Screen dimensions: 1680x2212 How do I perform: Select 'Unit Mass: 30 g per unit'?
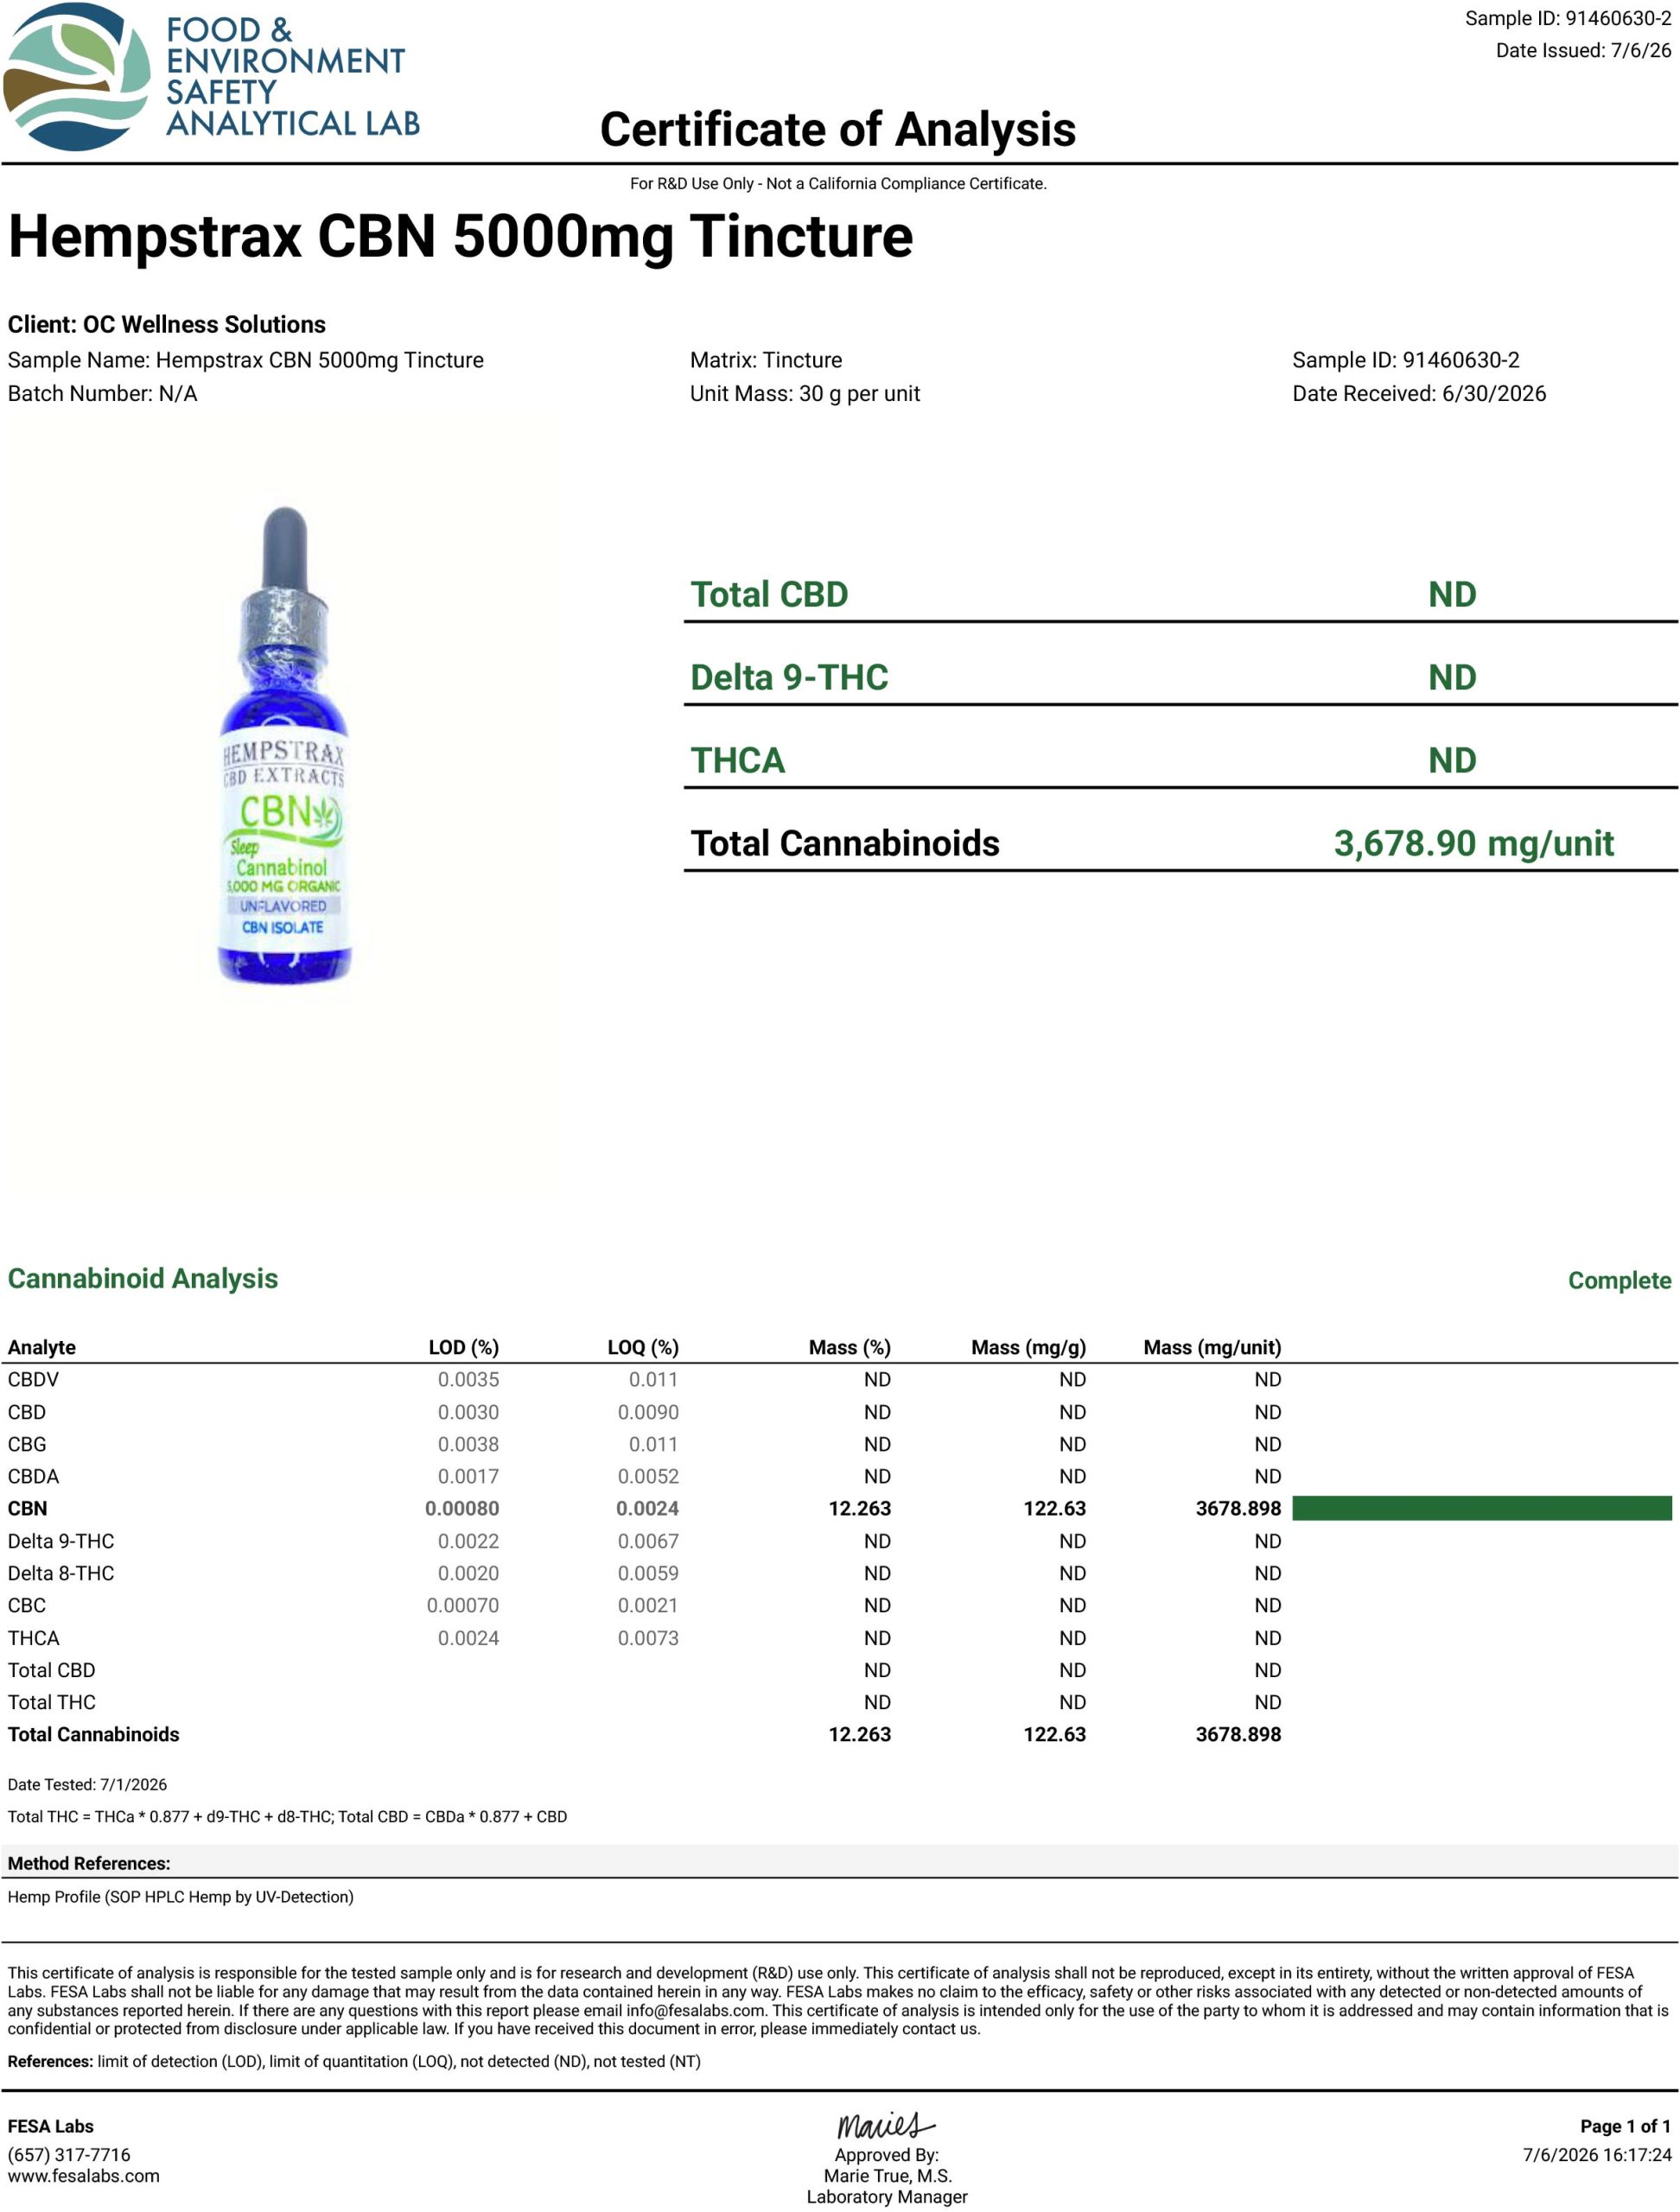805,394
